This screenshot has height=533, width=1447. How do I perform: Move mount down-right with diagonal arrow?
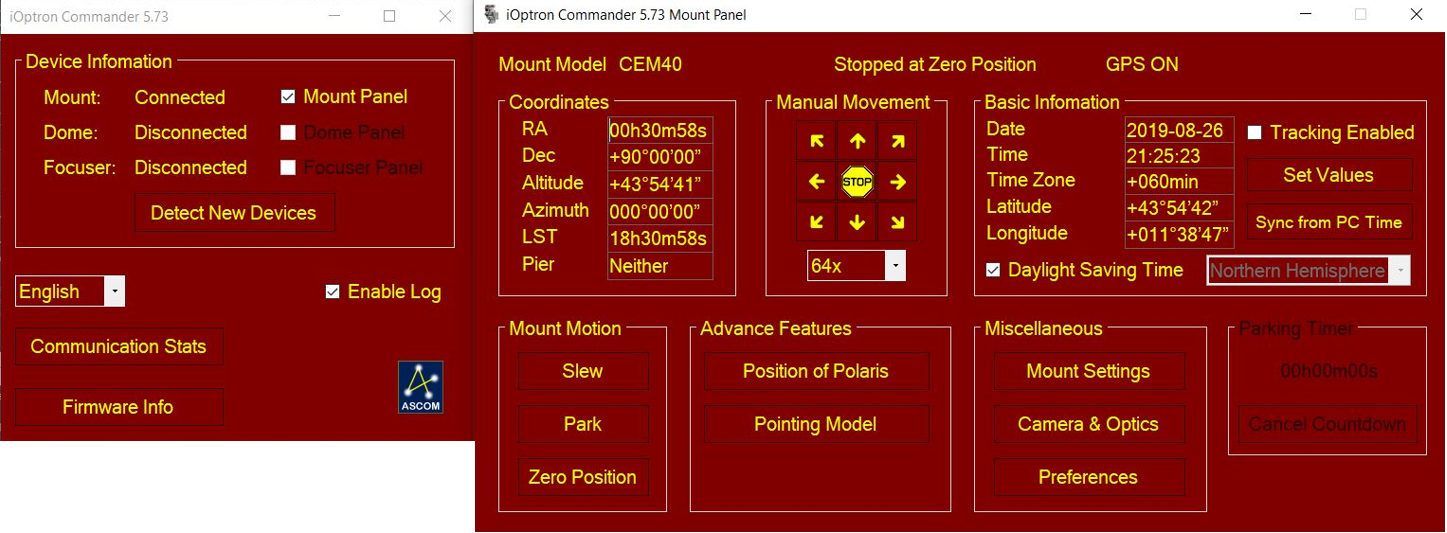point(897,222)
